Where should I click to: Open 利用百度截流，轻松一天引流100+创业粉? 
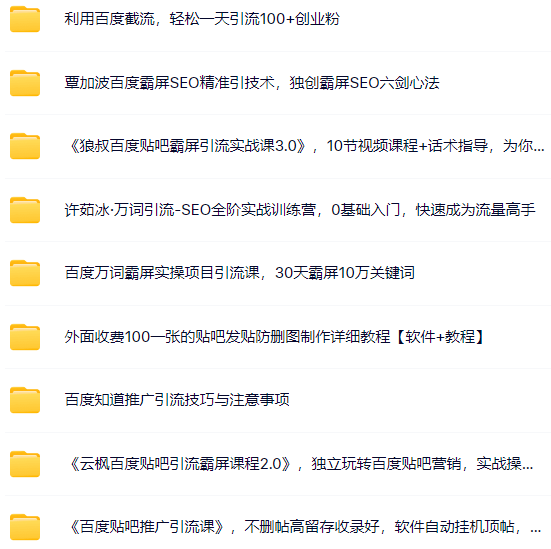(202, 19)
